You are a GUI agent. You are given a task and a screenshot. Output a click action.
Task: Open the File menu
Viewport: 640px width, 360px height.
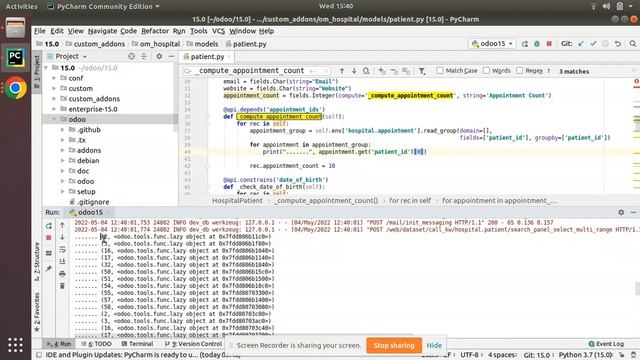point(40,31)
